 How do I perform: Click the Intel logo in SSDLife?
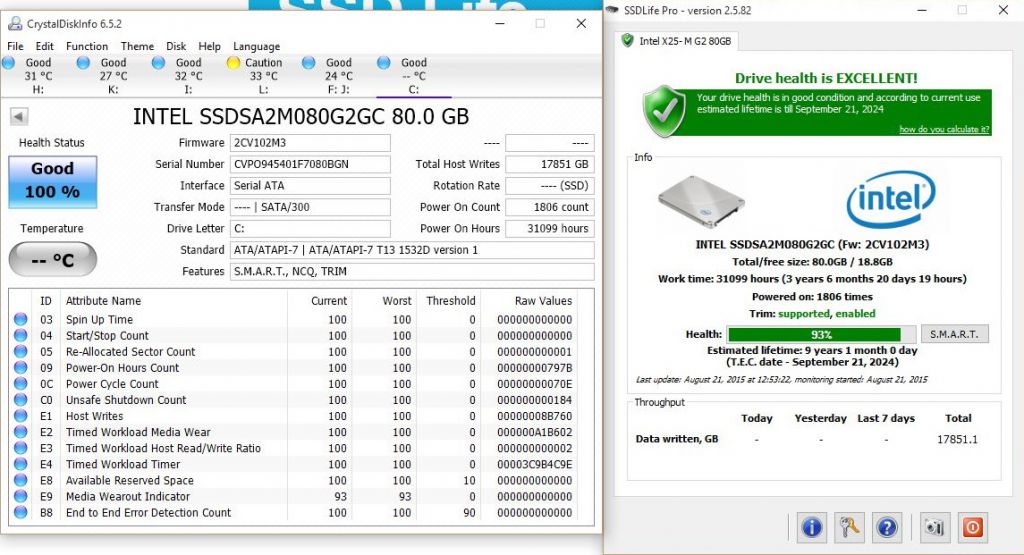click(891, 199)
